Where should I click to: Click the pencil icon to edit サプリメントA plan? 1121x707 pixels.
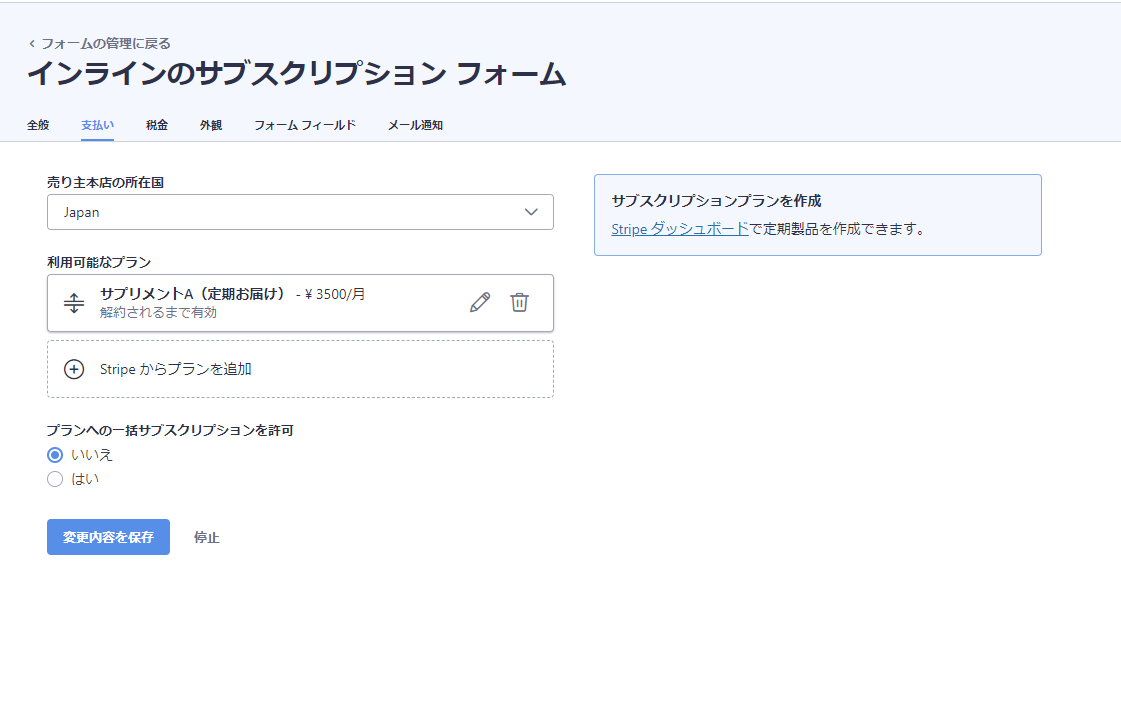480,303
